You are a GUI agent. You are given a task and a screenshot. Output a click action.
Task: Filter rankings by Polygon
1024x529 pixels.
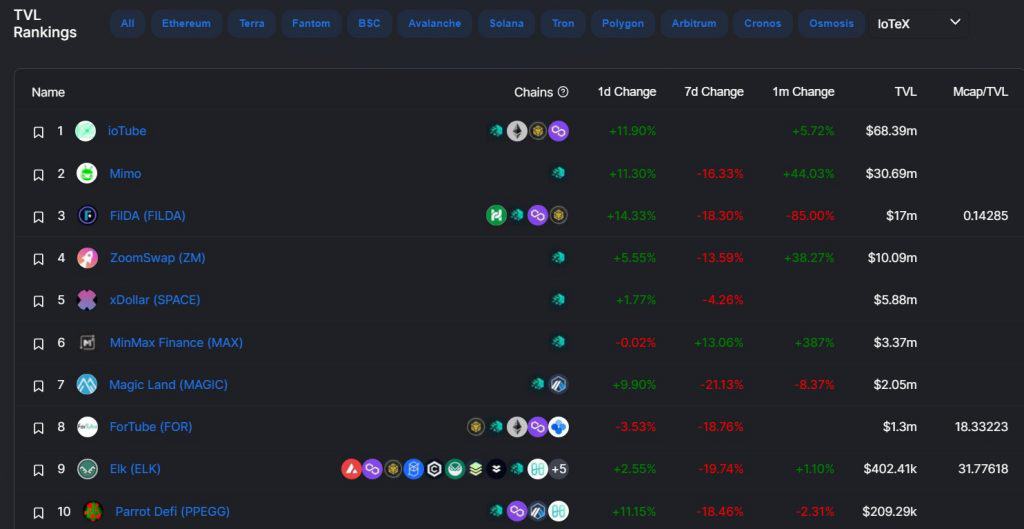point(622,24)
